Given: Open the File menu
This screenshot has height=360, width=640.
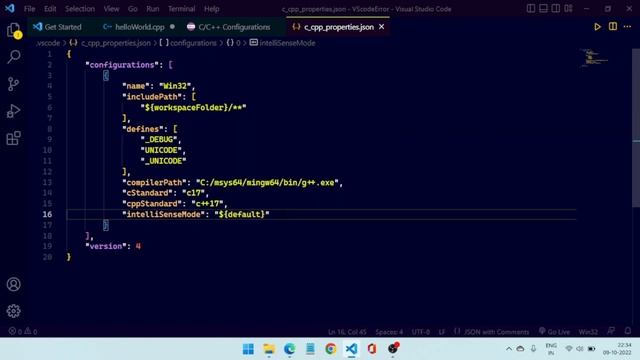Looking at the screenshot, I should click(29, 9).
